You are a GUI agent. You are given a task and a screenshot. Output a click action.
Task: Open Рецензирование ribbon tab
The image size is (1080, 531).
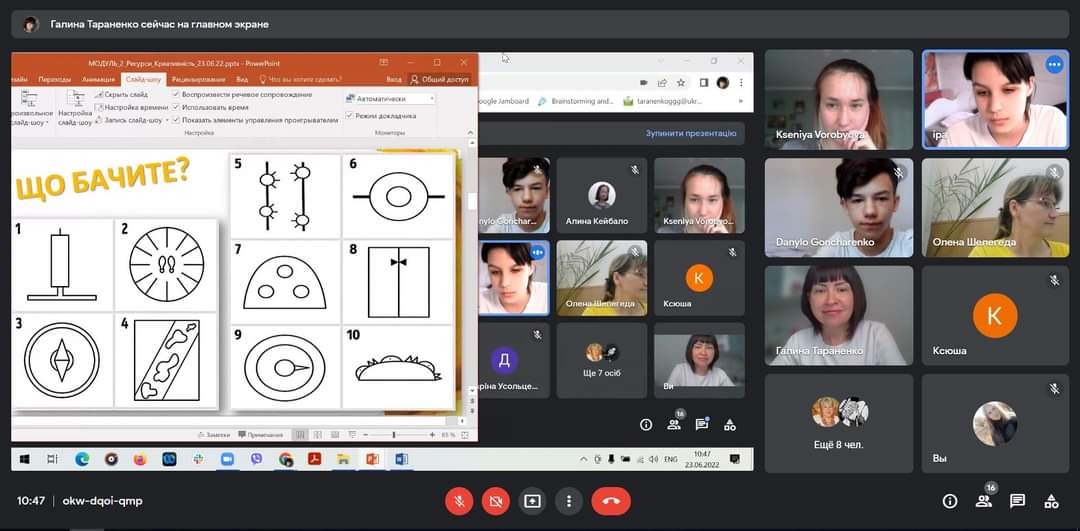click(x=196, y=79)
